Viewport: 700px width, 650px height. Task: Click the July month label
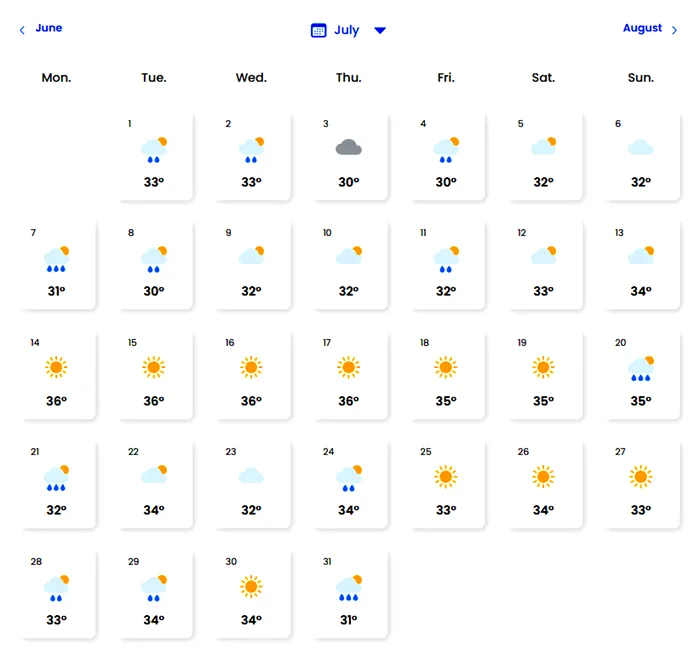(347, 30)
